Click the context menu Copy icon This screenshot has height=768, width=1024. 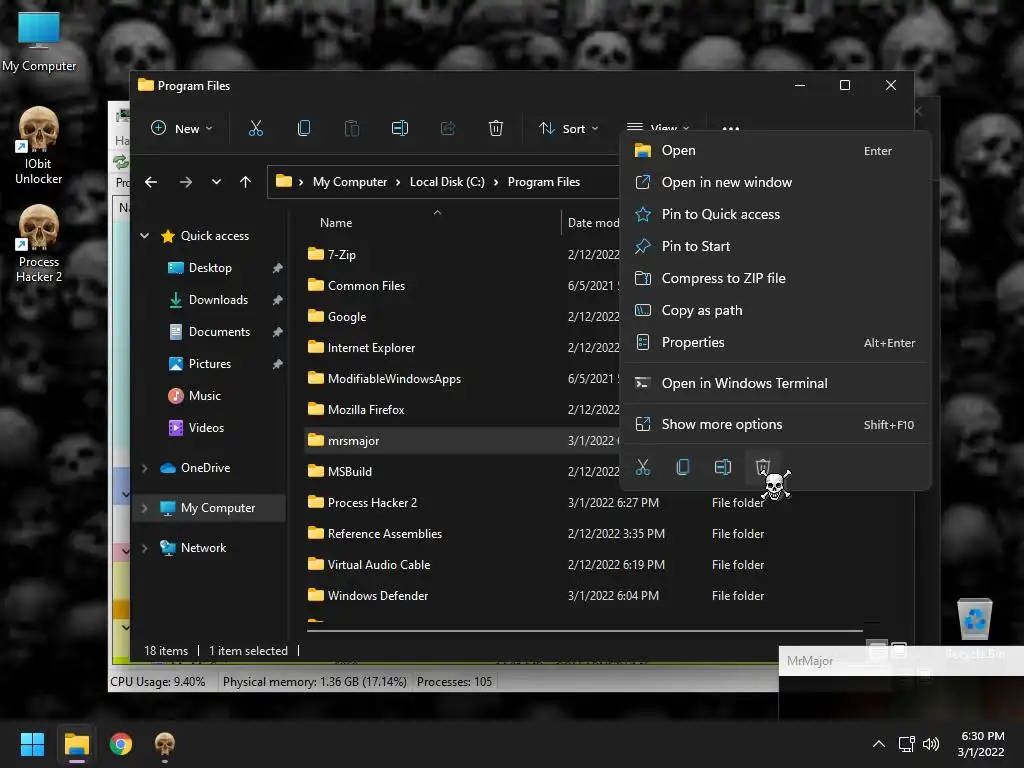[682, 467]
